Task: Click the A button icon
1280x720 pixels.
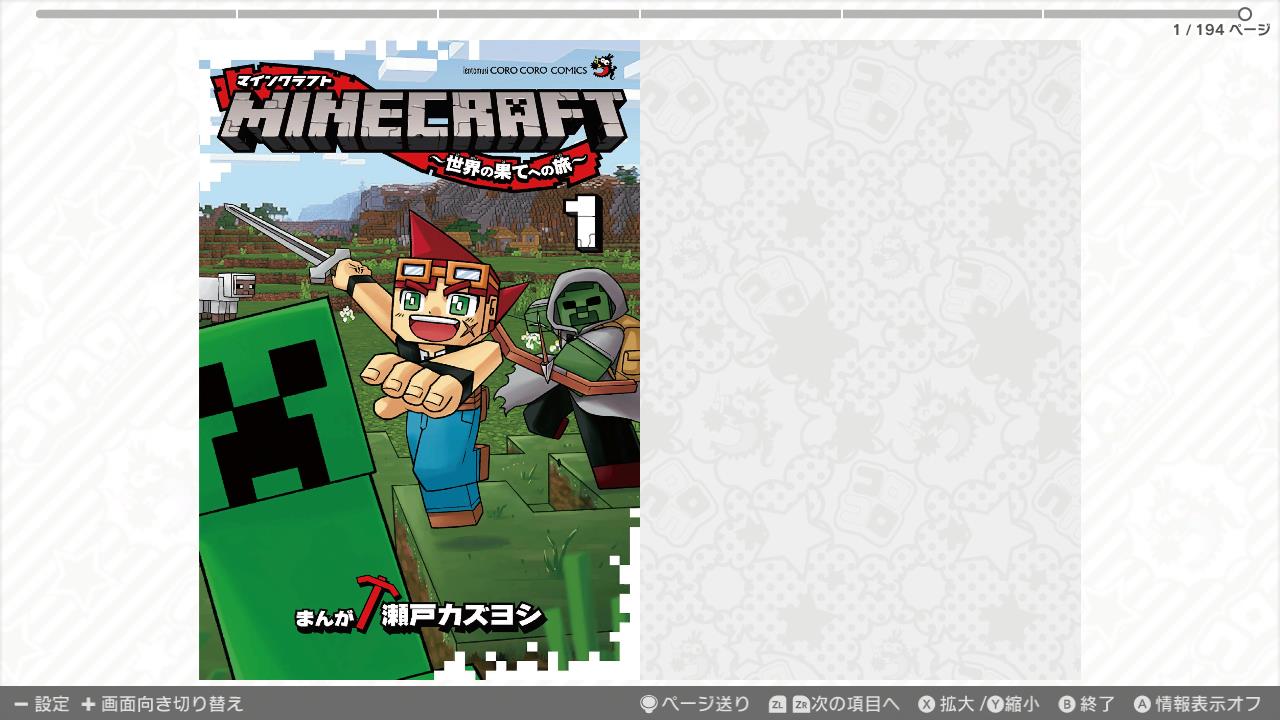Action: point(1142,704)
